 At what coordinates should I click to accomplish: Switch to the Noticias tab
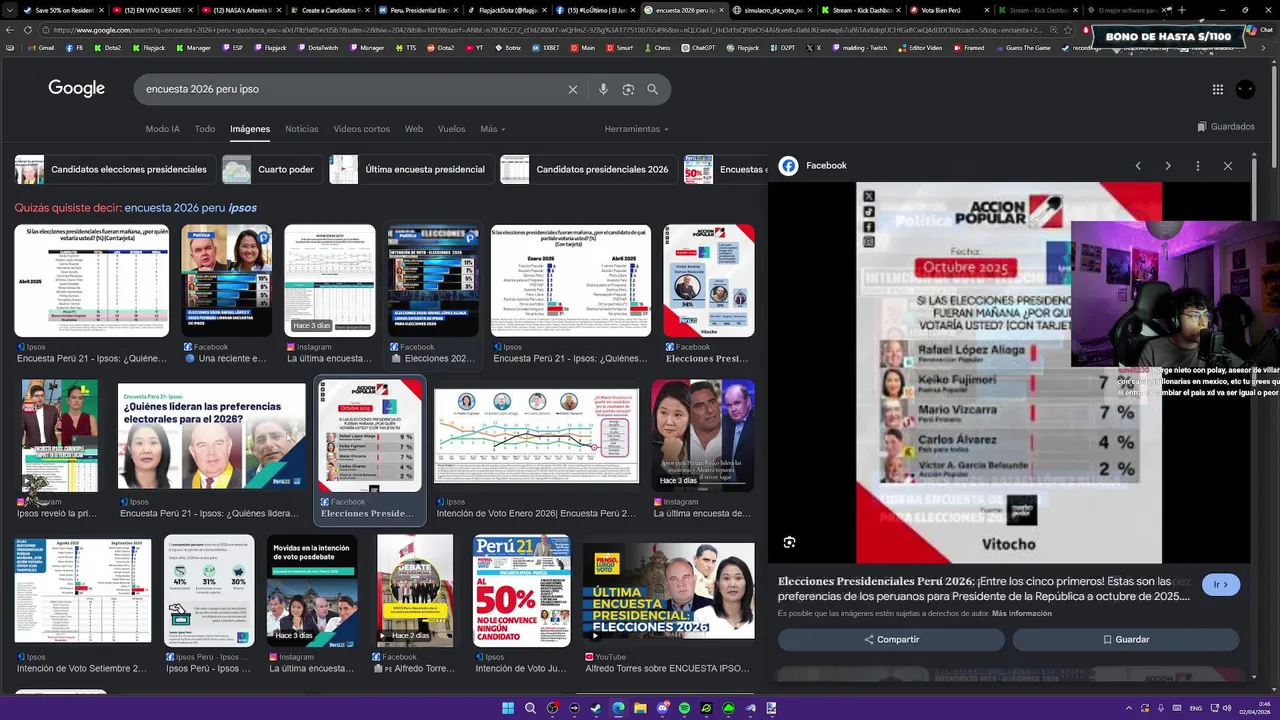pyautogui.click(x=301, y=129)
